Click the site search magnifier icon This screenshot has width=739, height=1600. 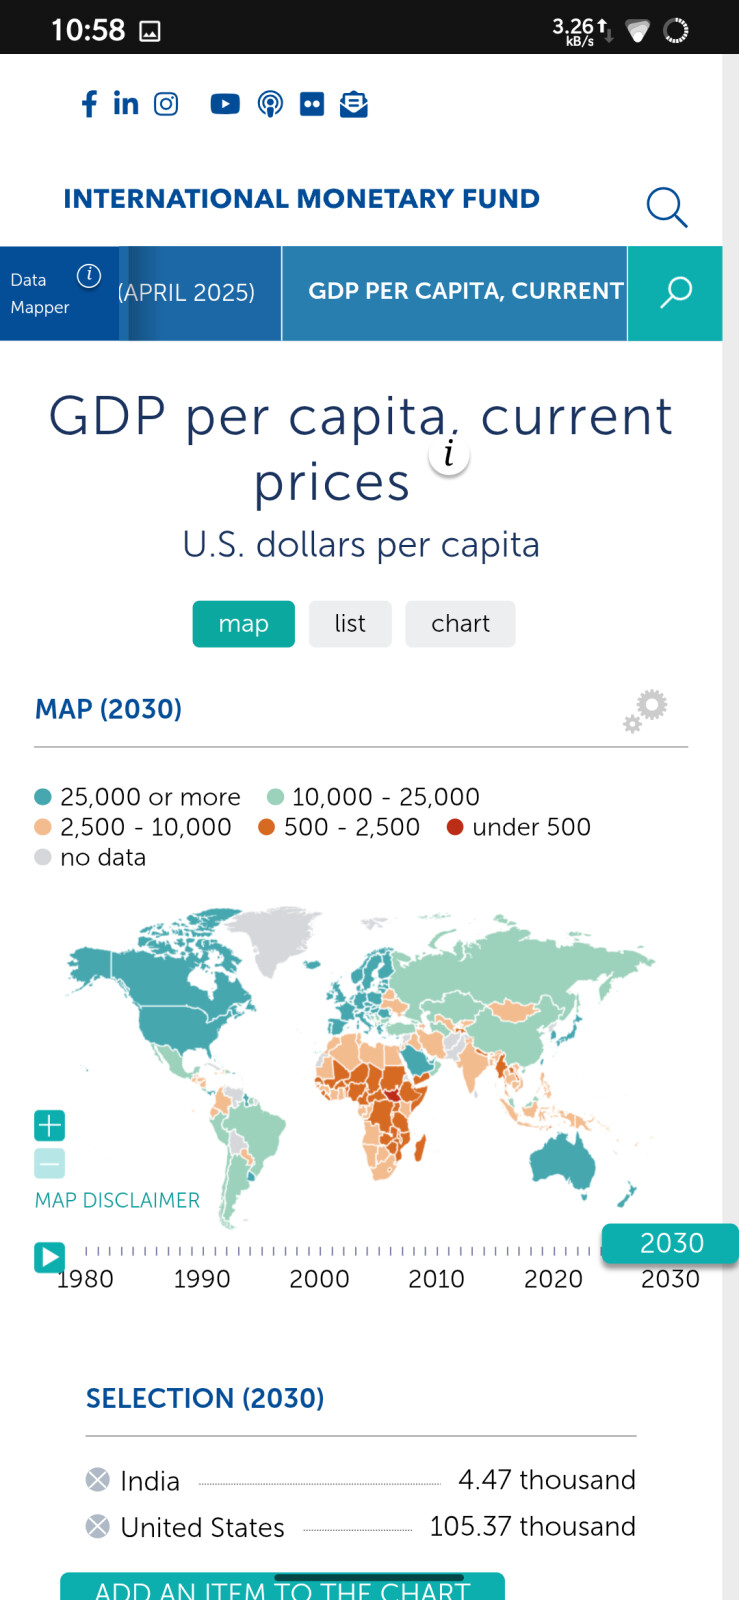click(666, 207)
